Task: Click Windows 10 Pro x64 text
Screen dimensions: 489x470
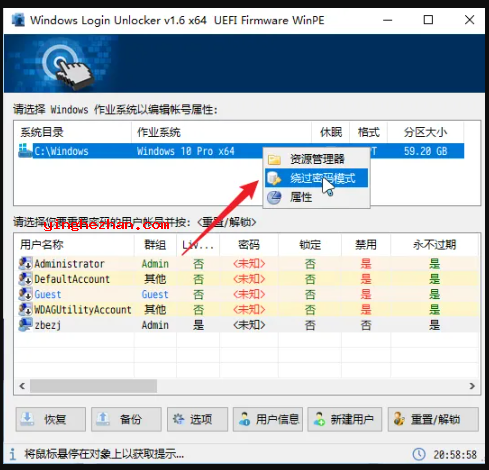Action: 186,151
